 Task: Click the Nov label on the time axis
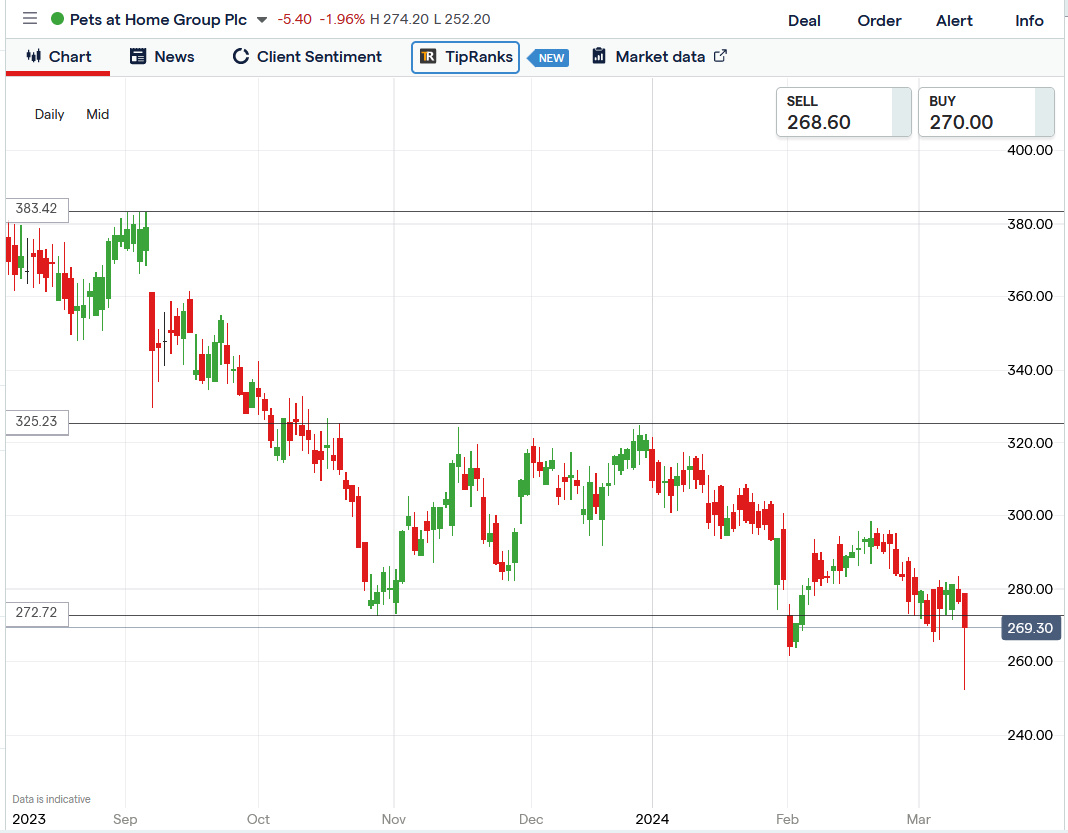tap(394, 819)
